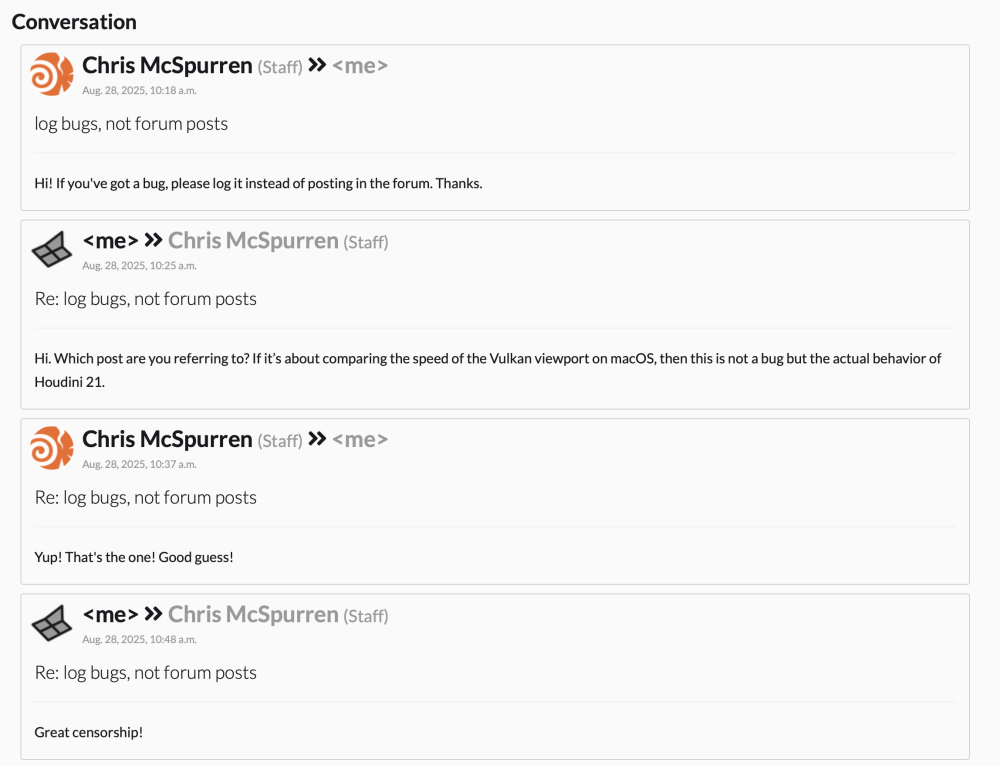Click the <me> recipient in first message
The width and height of the screenshot is (1000, 766).
tap(360, 65)
